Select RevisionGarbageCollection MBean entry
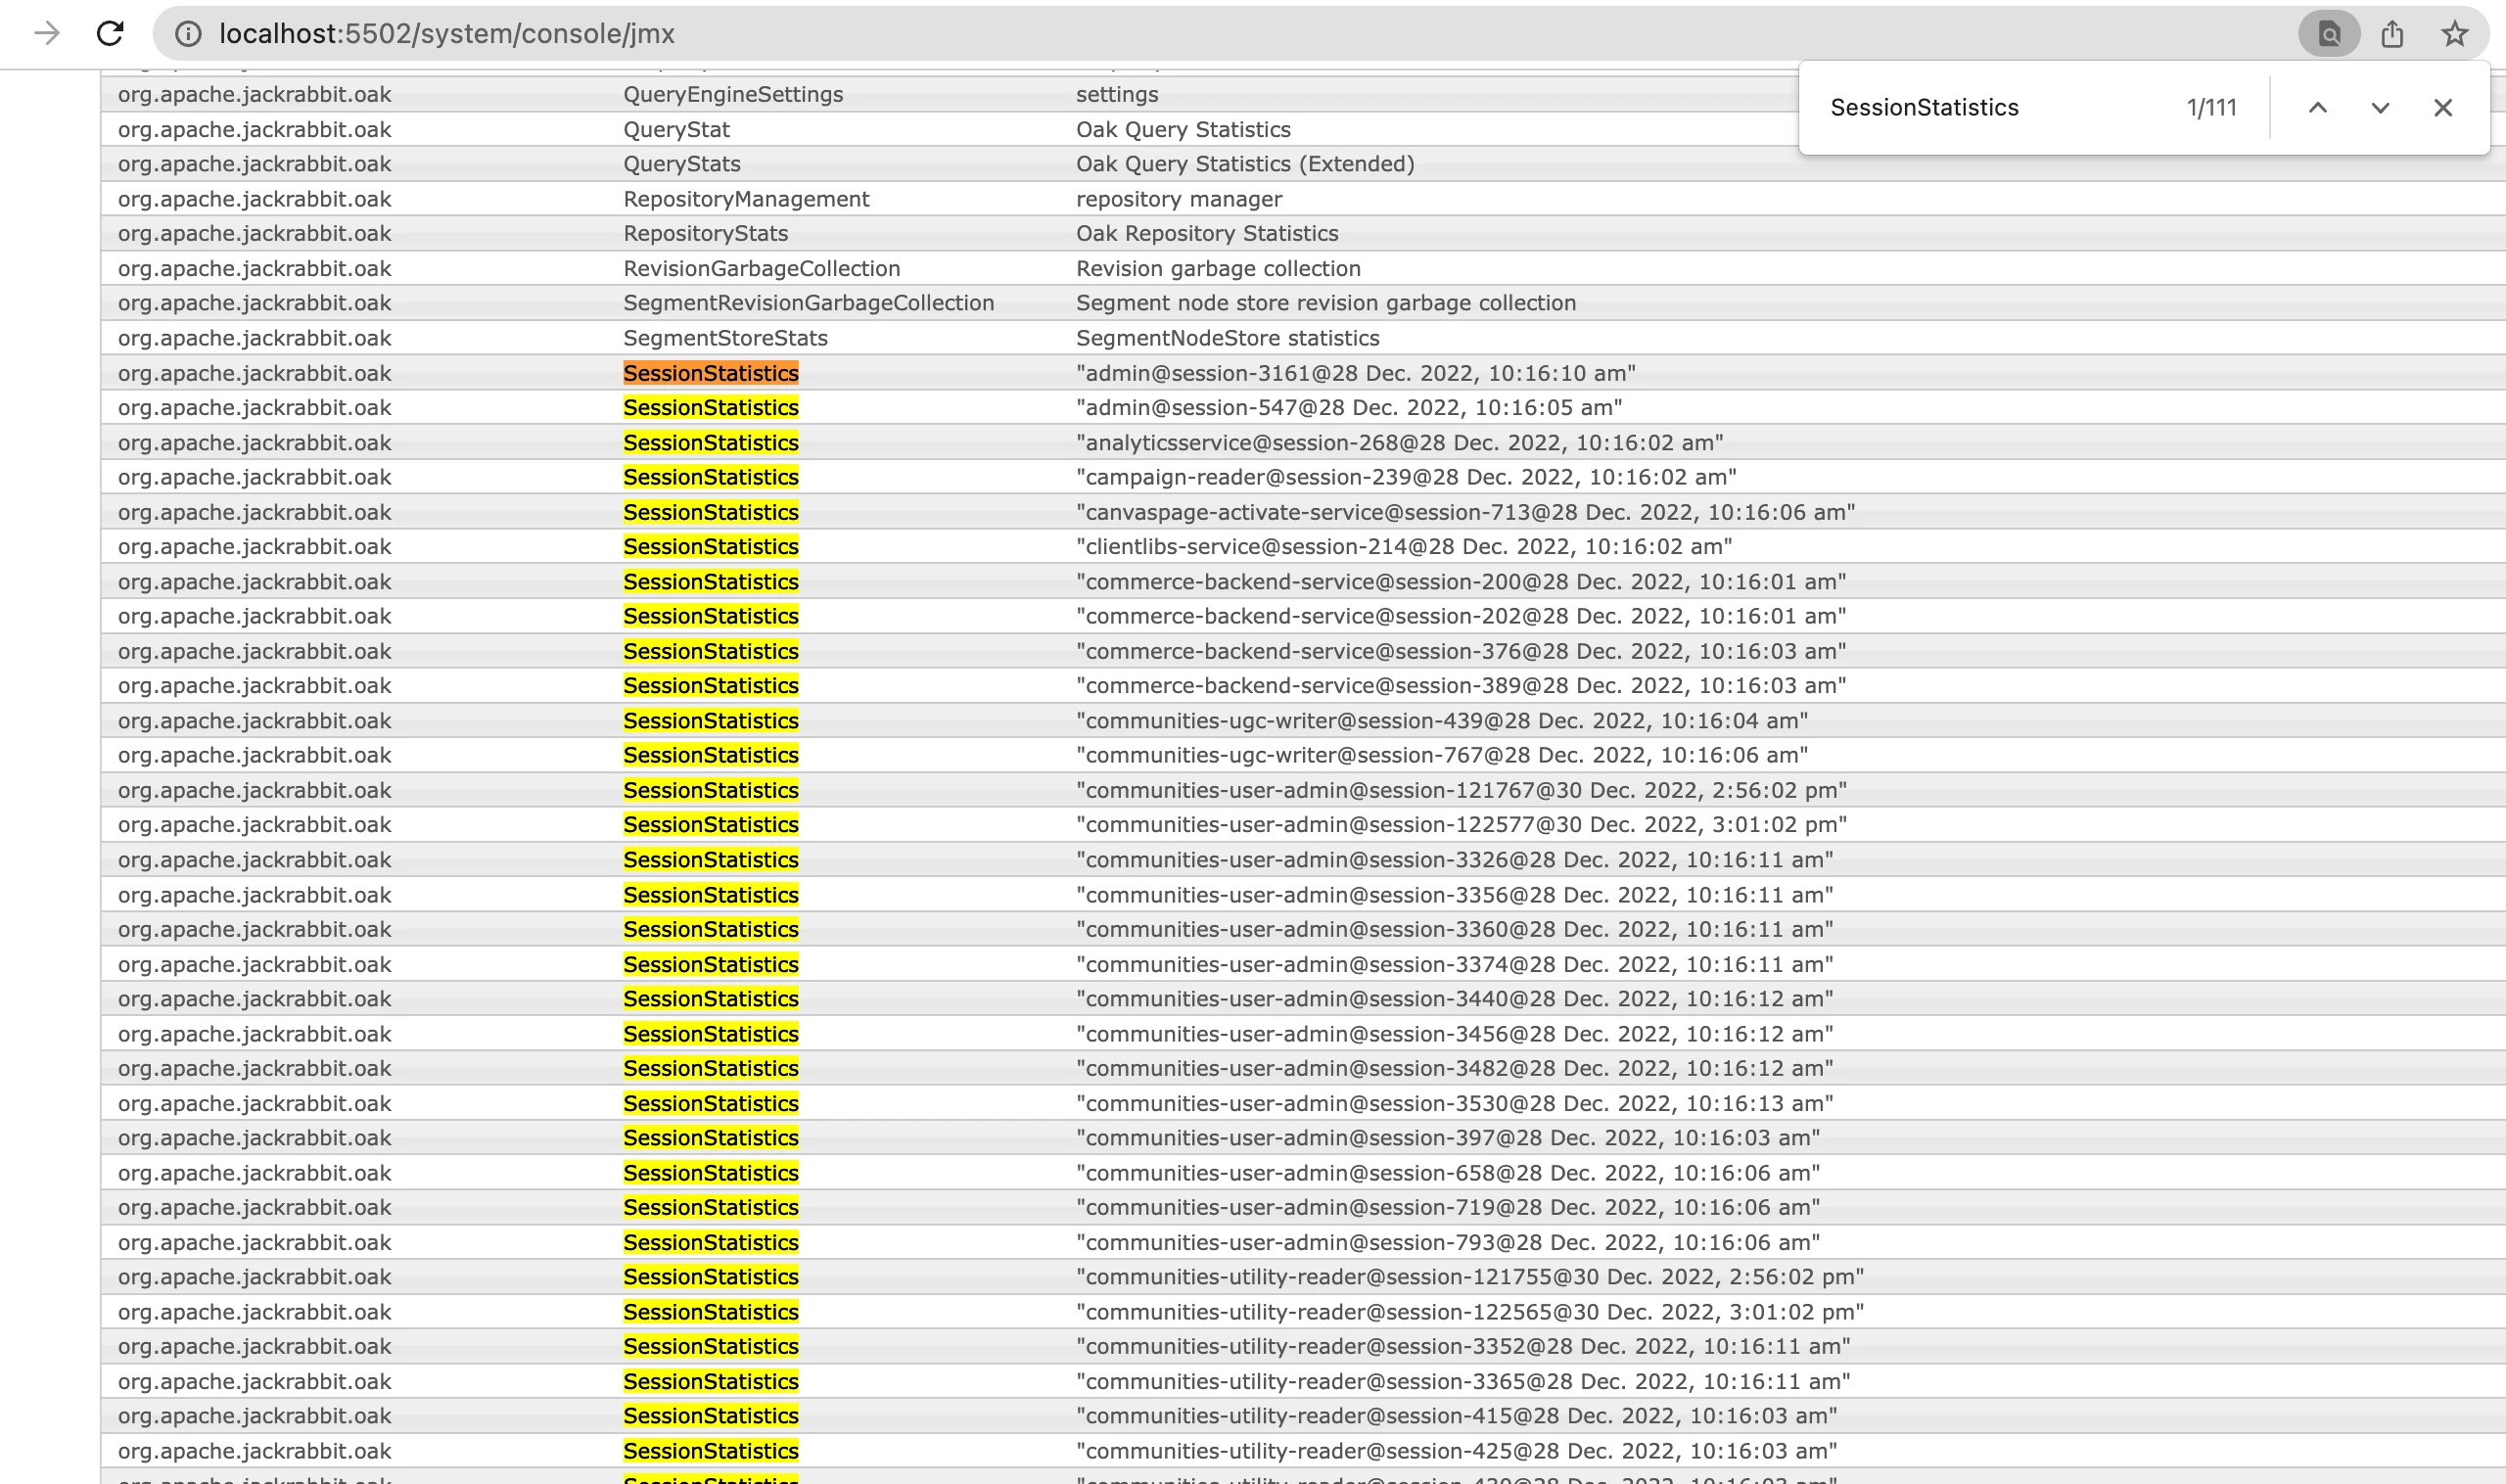The image size is (2506, 1484). click(761, 269)
